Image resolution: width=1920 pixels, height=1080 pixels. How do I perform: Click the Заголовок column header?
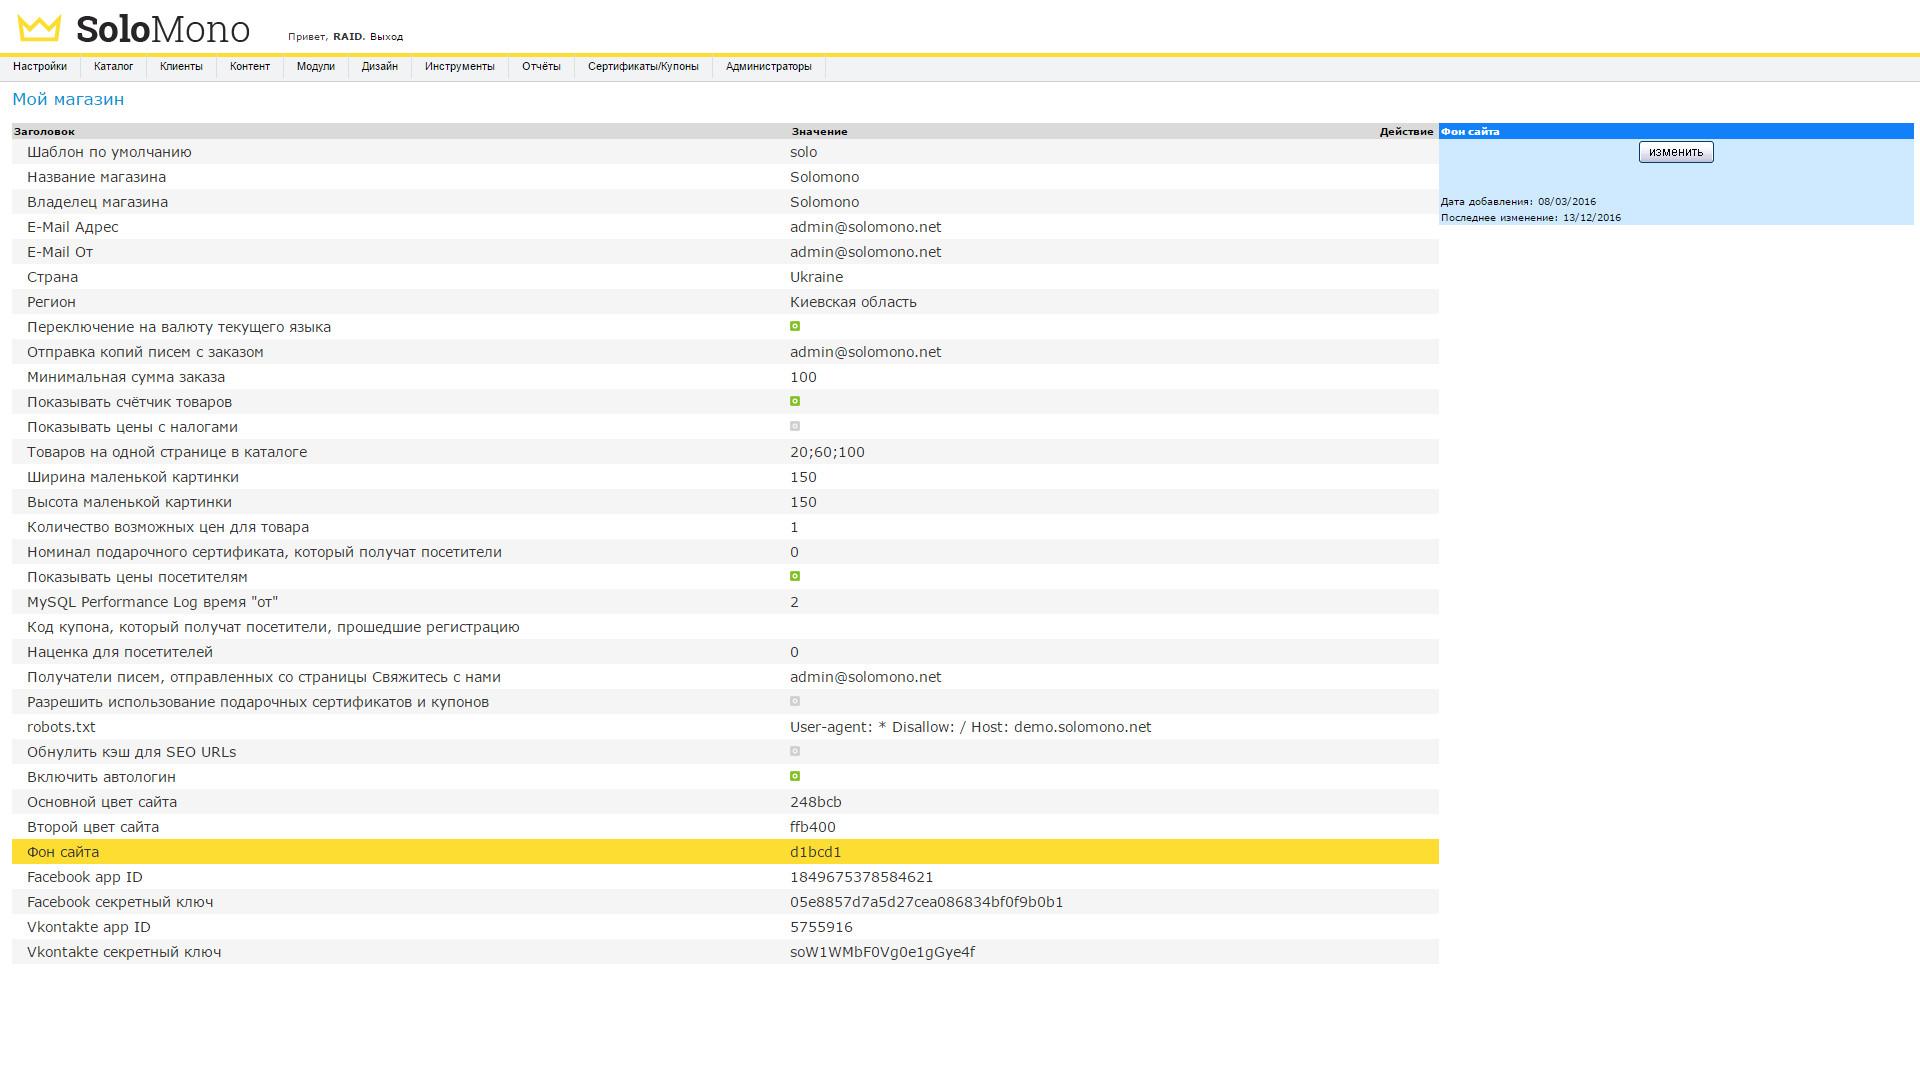[x=44, y=132]
